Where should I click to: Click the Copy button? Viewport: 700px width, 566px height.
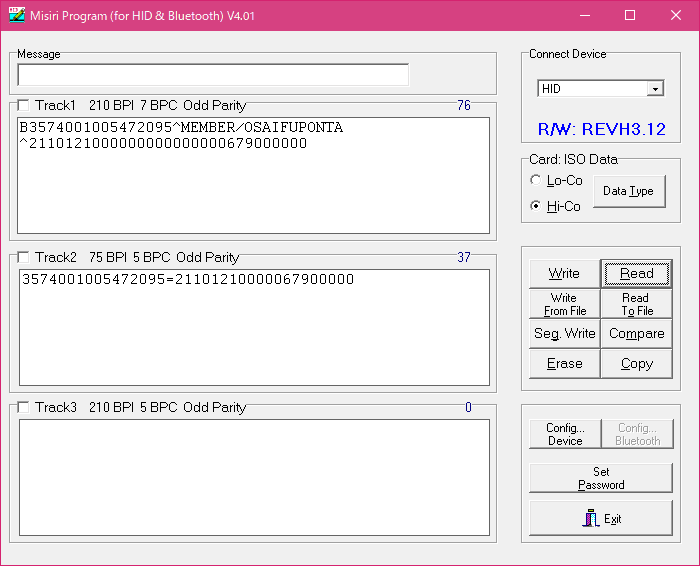(x=636, y=364)
